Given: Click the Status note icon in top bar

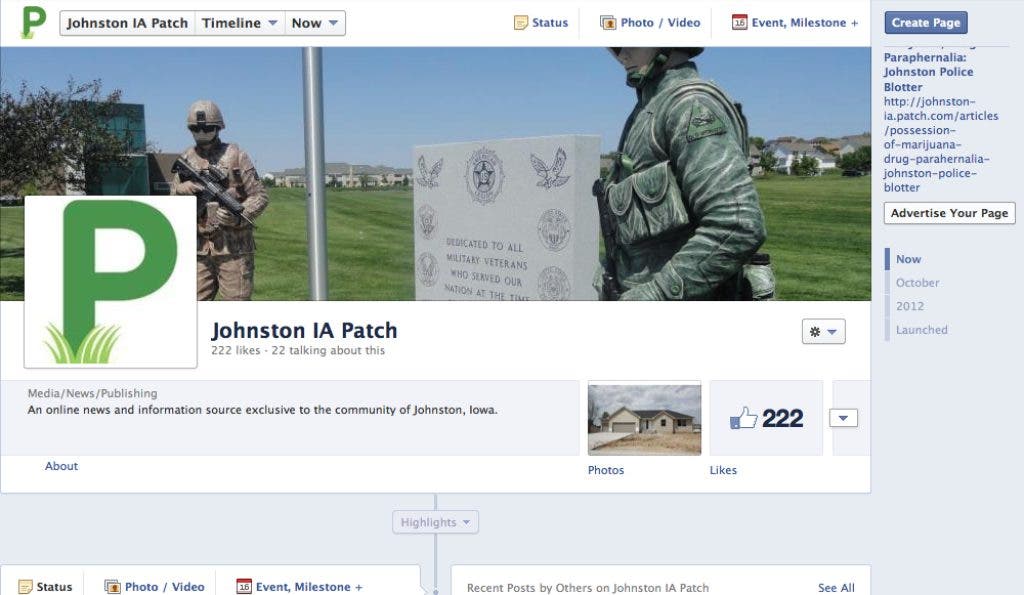Looking at the screenshot, I should [520, 23].
